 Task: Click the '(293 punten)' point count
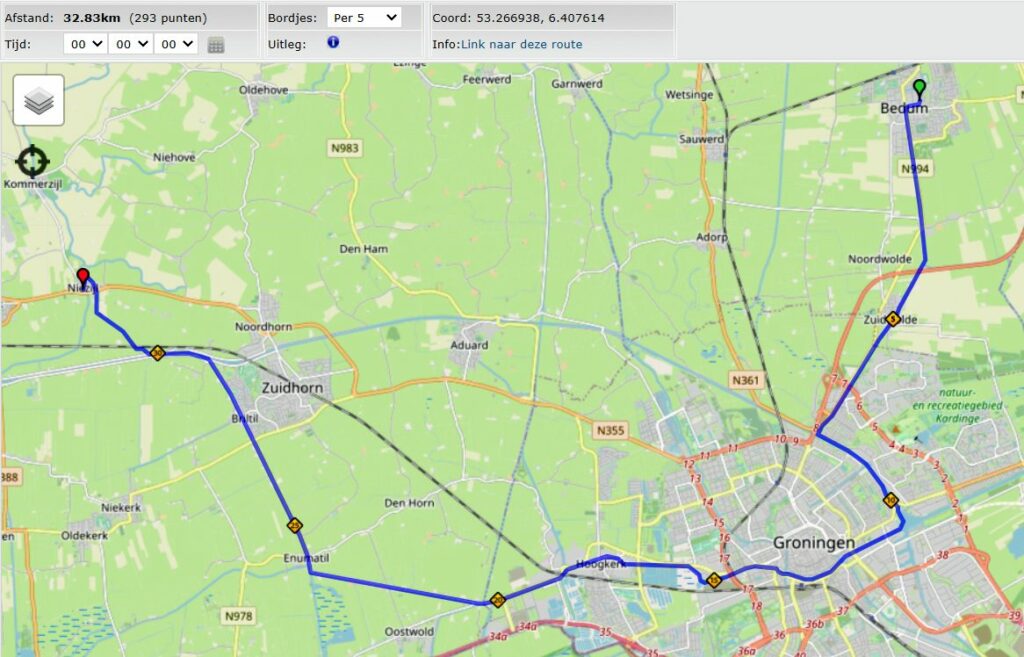point(168,18)
